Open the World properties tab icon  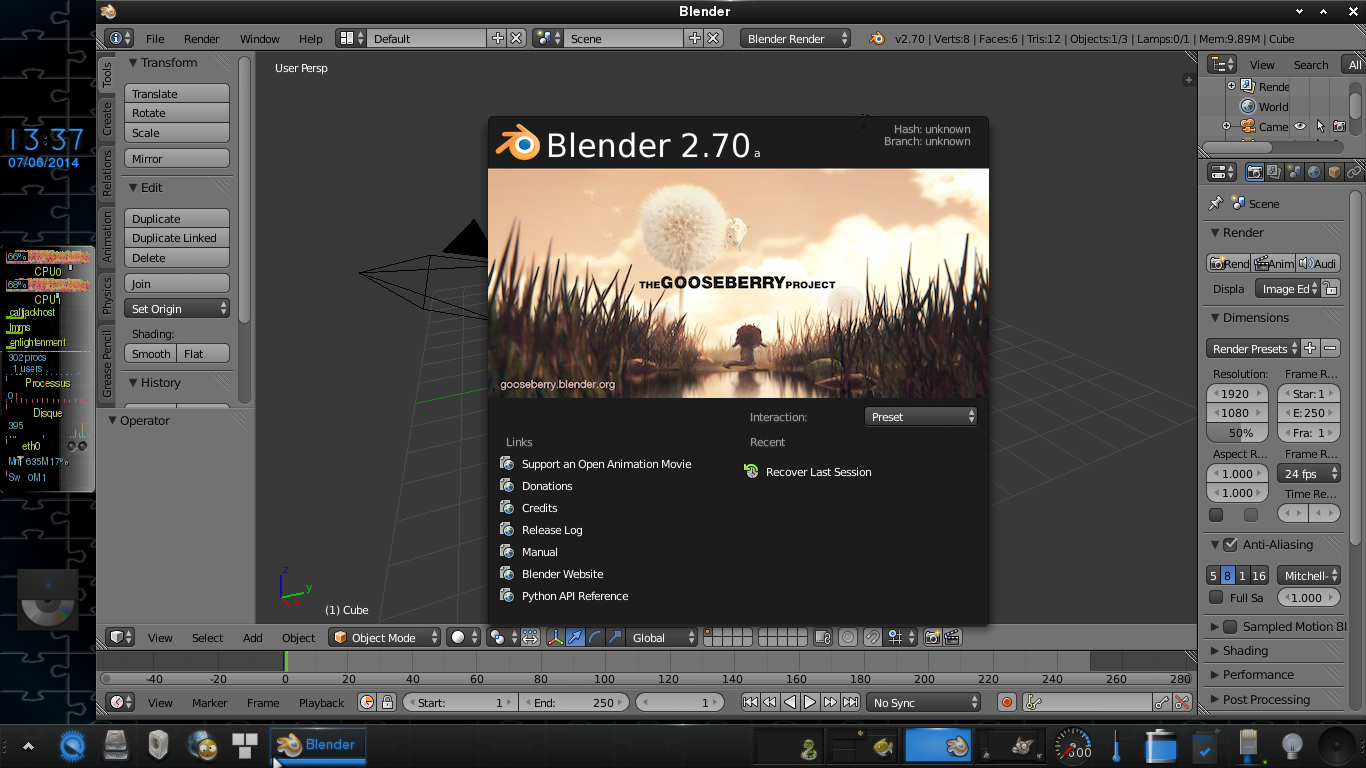pos(1314,173)
